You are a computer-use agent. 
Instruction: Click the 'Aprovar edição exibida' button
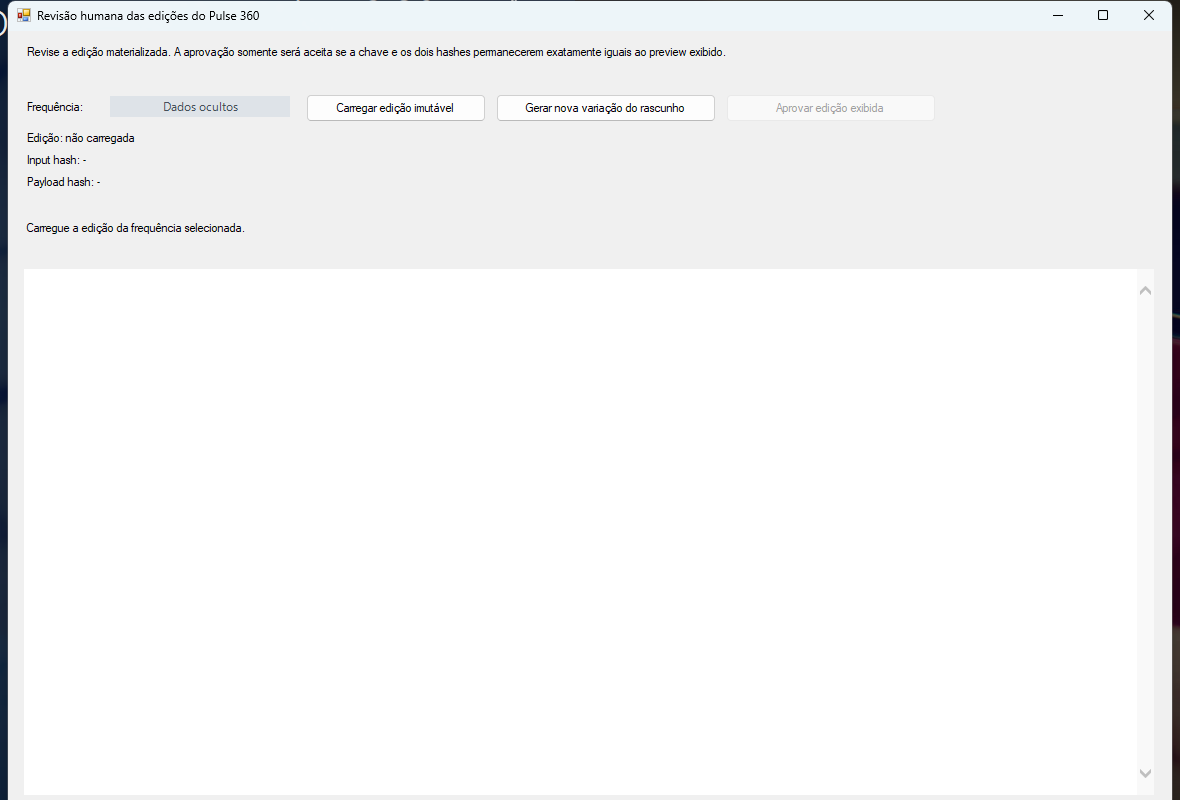point(830,108)
